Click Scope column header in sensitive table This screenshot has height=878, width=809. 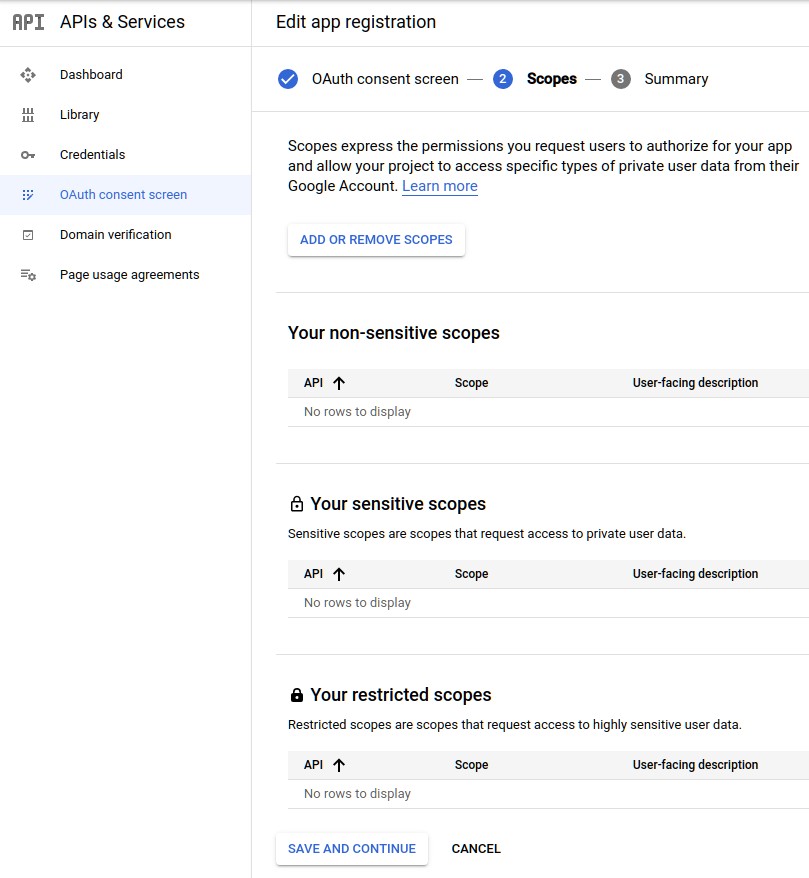[x=471, y=574]
